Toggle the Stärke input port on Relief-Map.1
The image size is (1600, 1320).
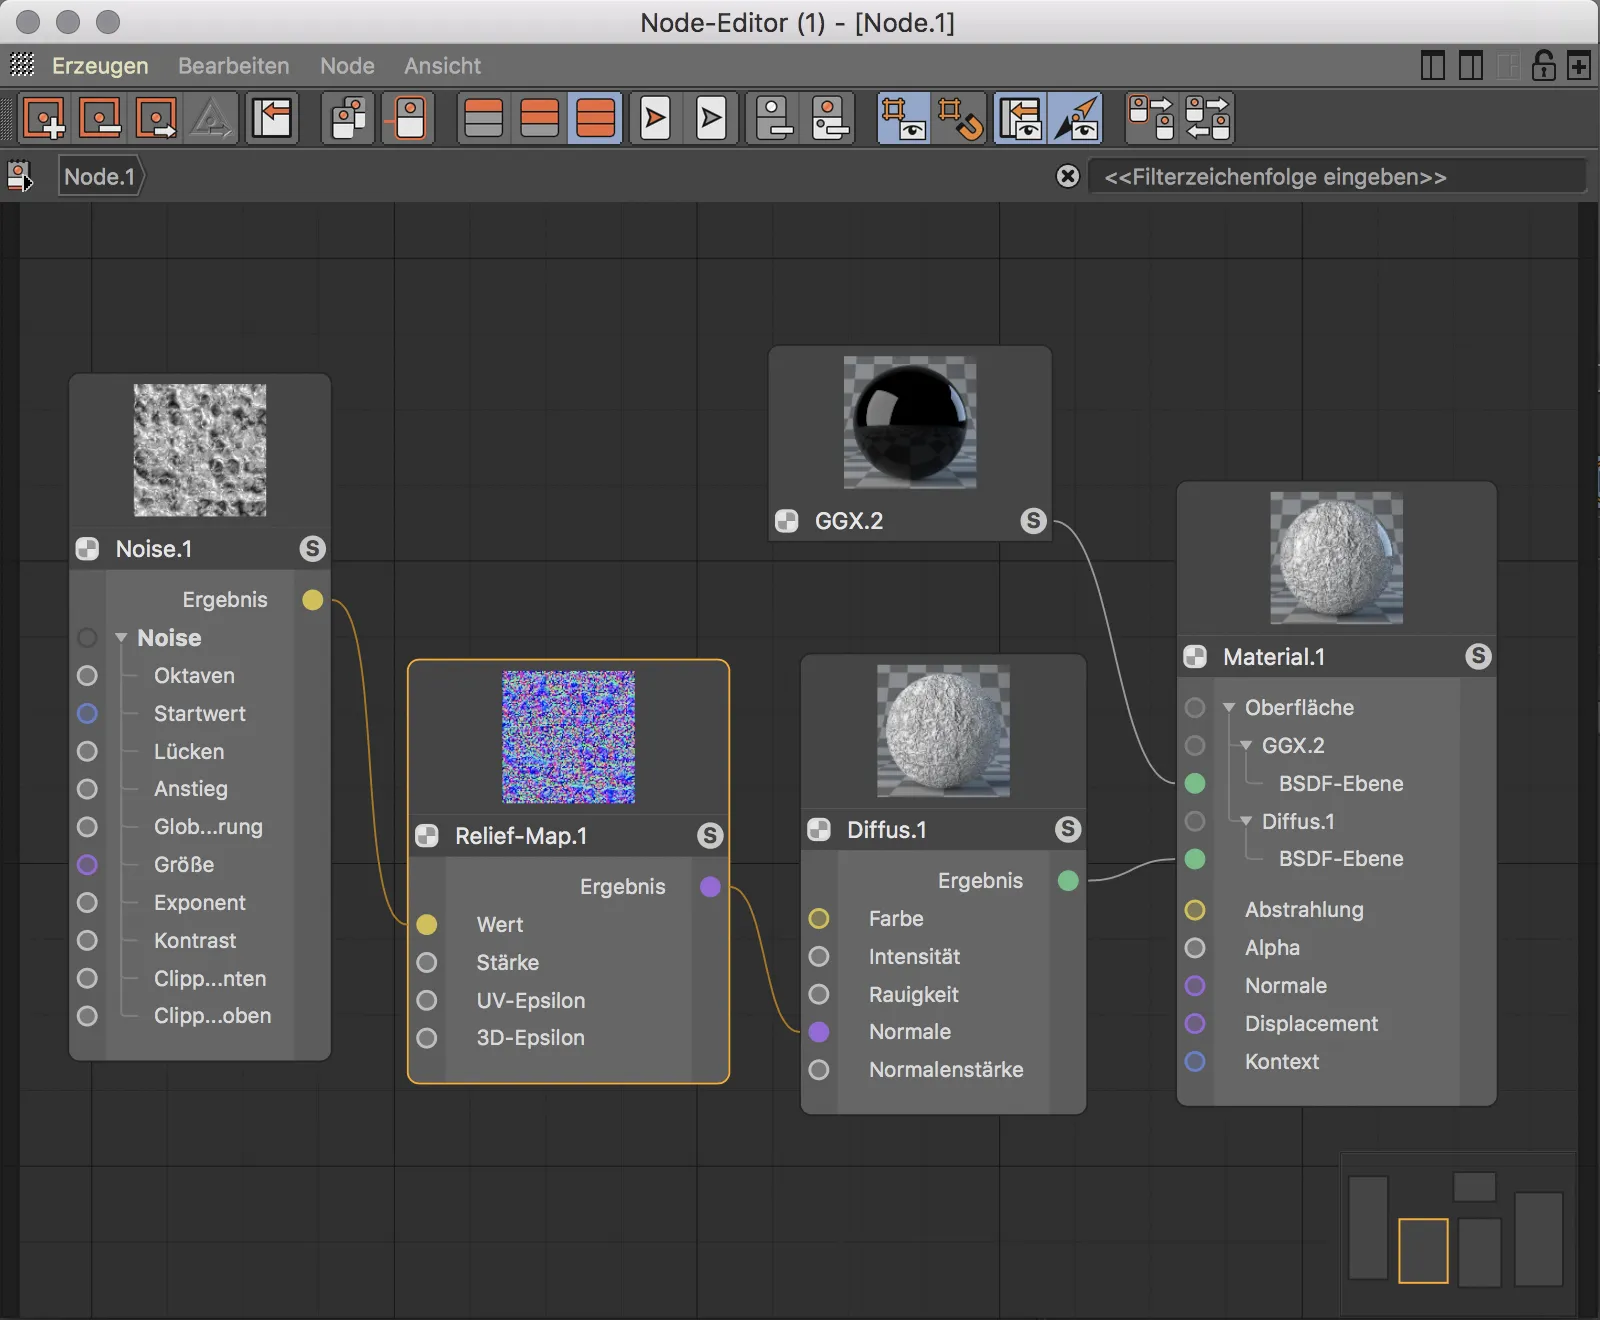[x=427, y=963]
